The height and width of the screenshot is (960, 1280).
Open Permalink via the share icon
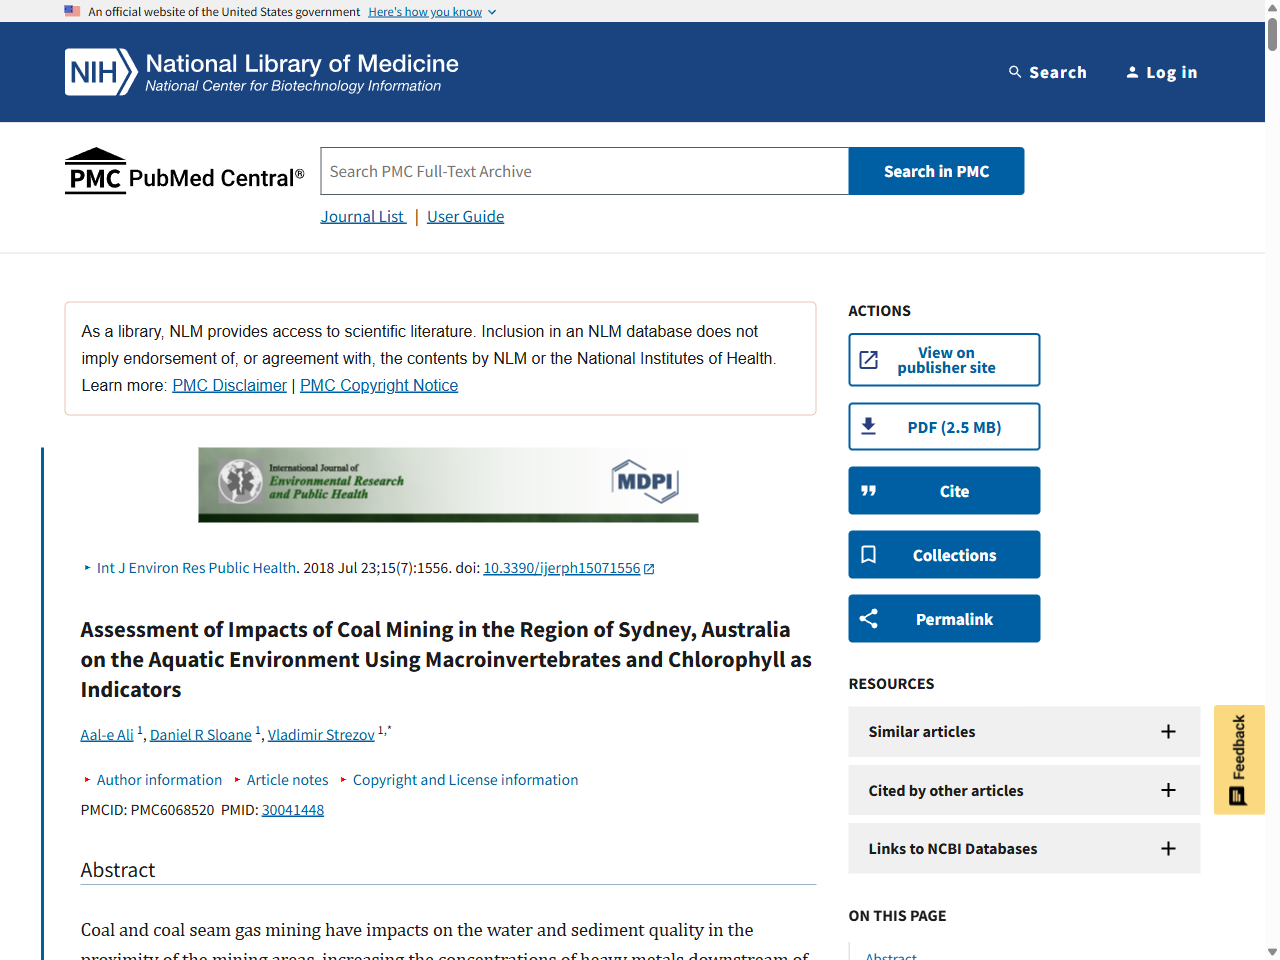pos(868,618)
